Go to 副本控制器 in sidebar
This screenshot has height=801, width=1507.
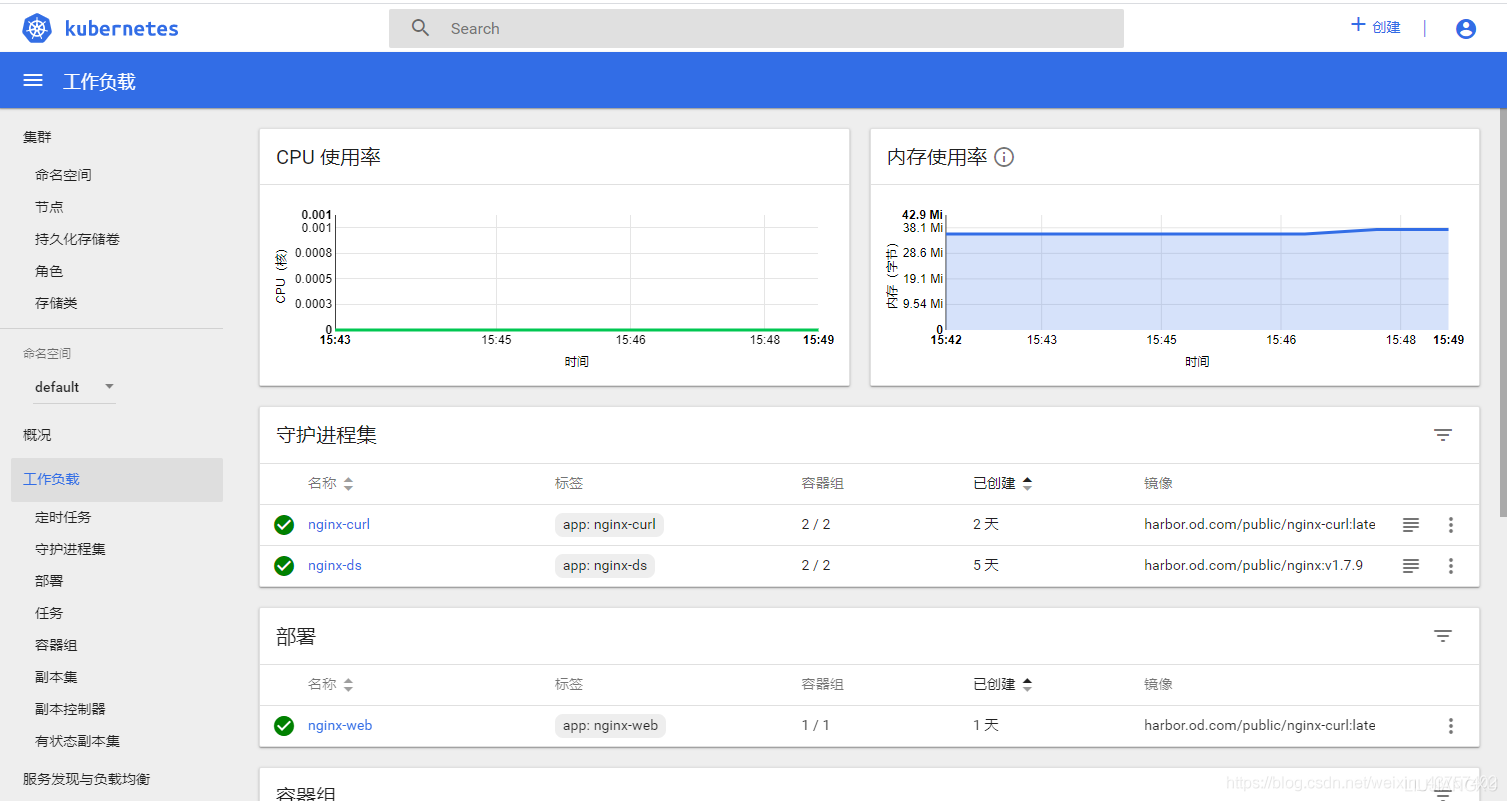coord(70,709)
